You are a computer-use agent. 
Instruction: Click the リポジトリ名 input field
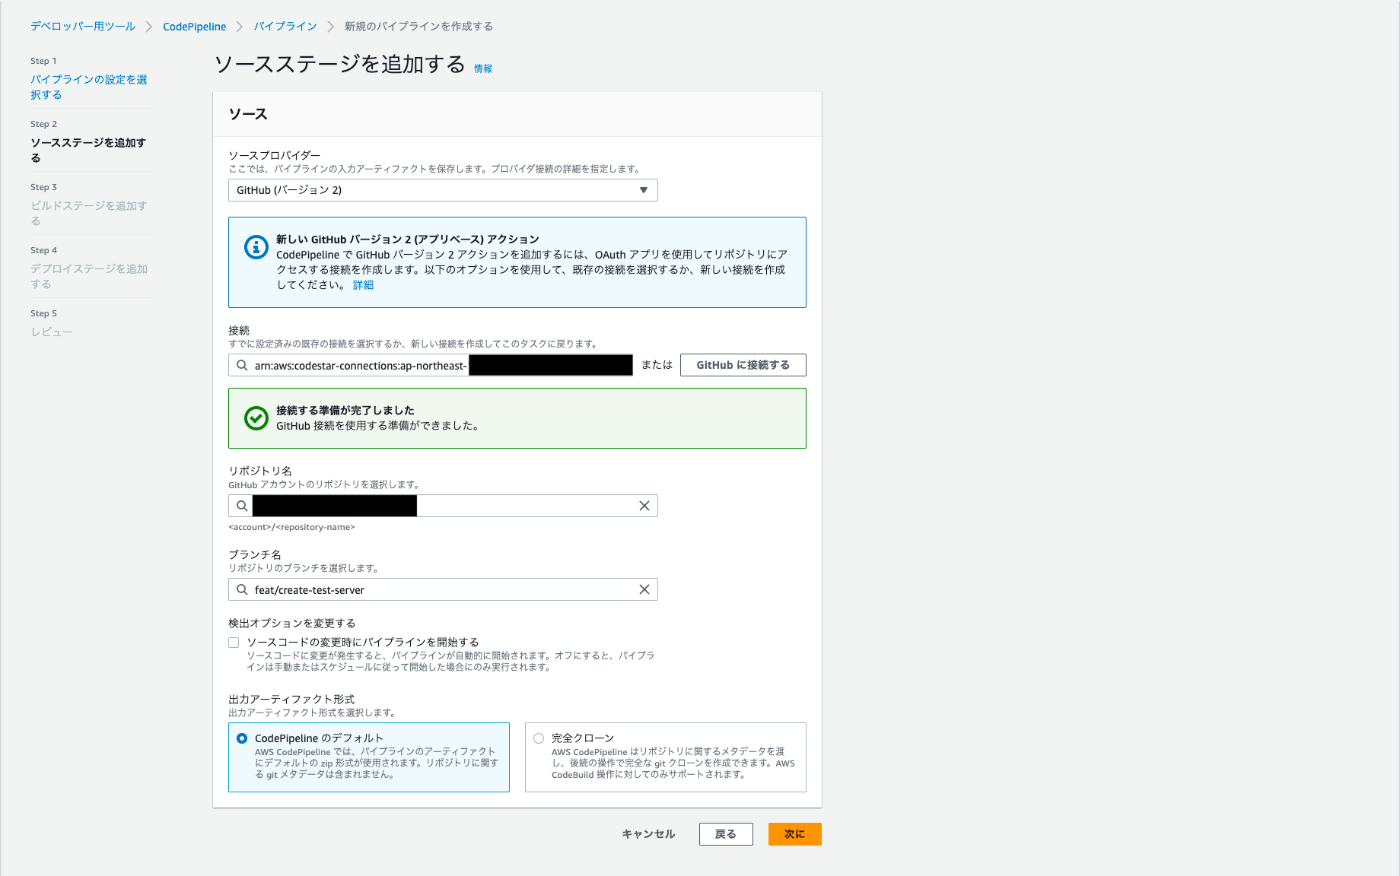tap(442, 506)
